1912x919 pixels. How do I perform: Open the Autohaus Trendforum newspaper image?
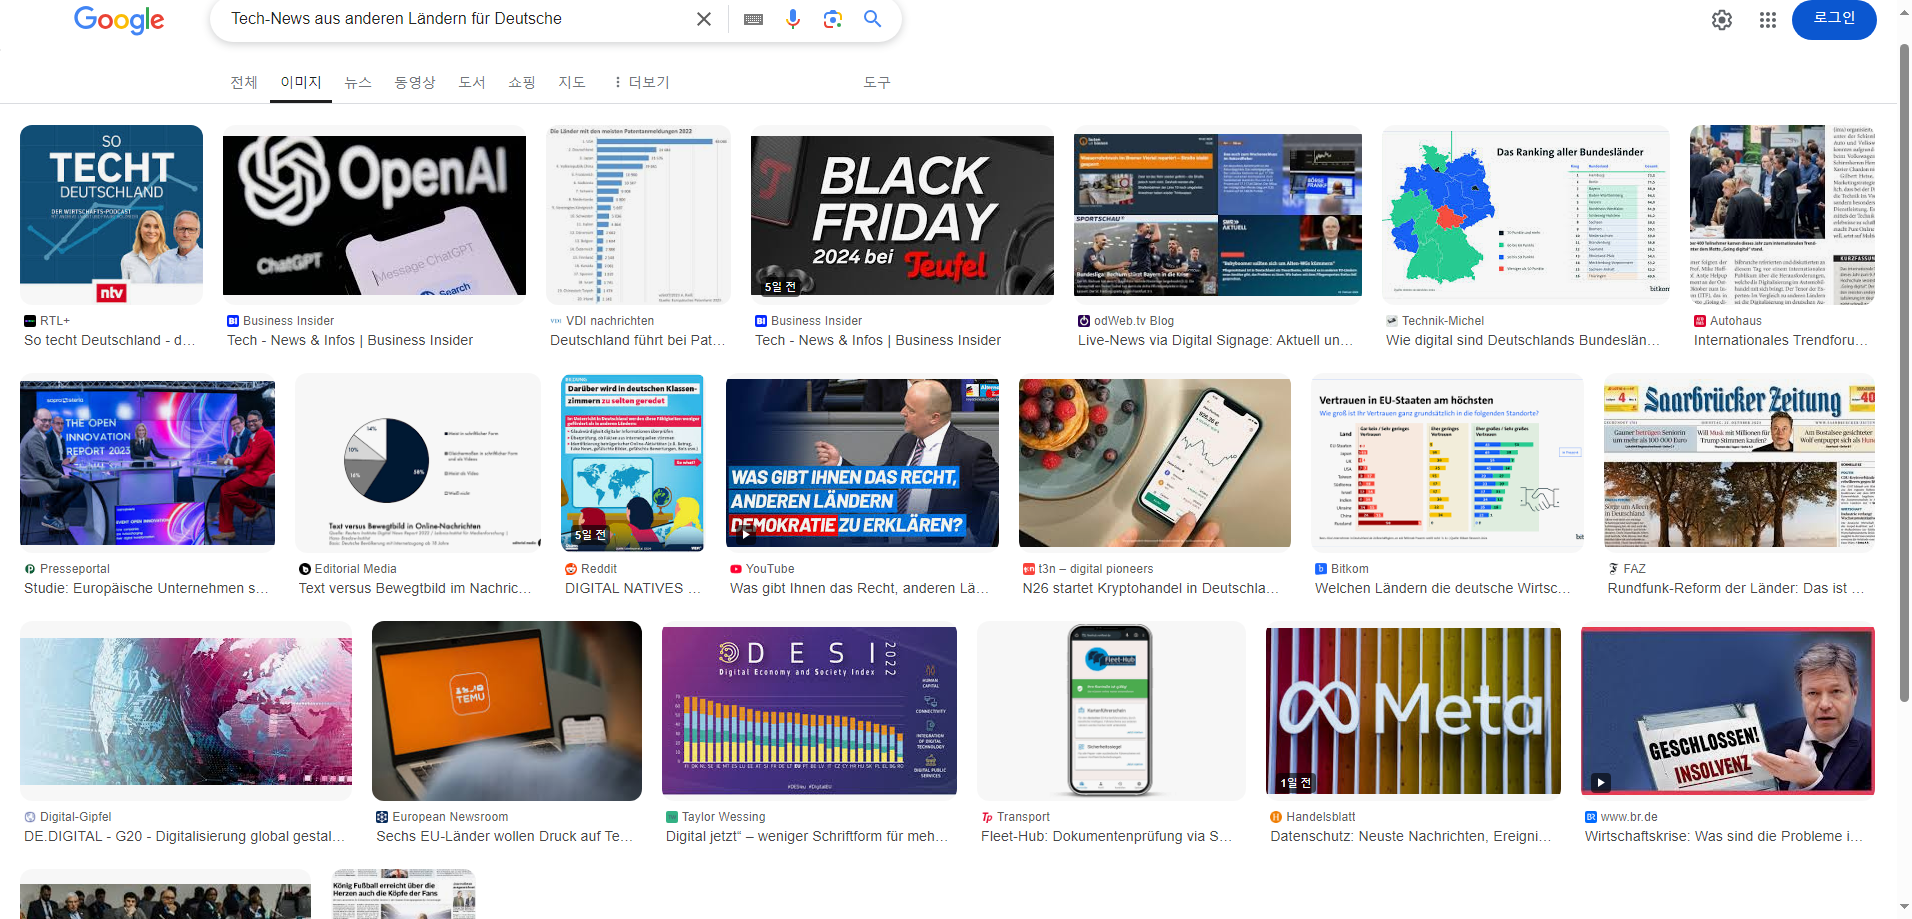(x=1782, y=214)
